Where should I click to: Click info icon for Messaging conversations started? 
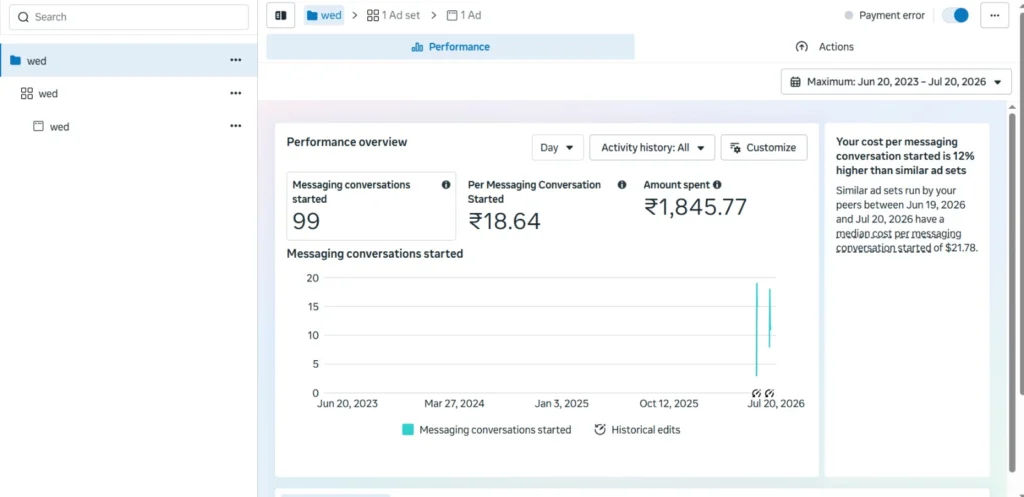(x=446, y=185)
